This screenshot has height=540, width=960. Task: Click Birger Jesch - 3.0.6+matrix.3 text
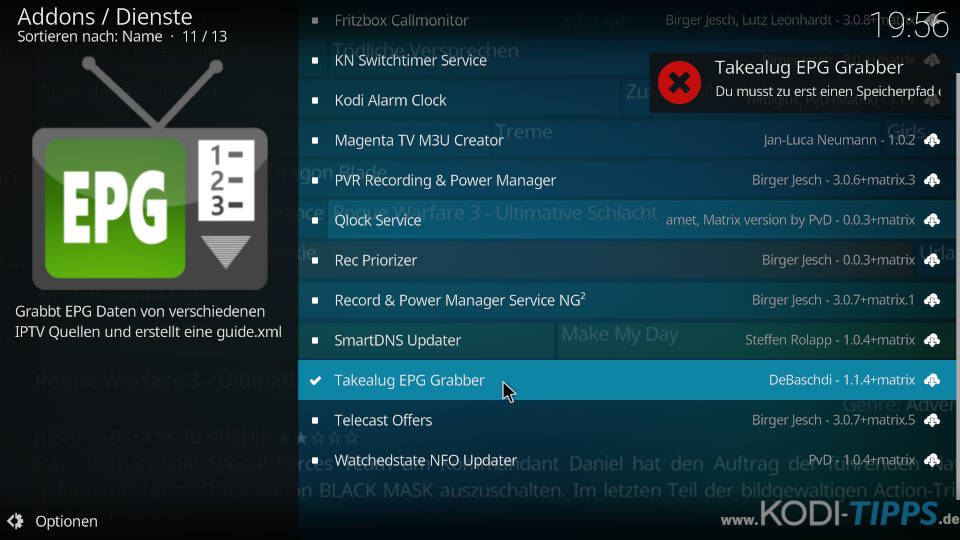[833, 180]
